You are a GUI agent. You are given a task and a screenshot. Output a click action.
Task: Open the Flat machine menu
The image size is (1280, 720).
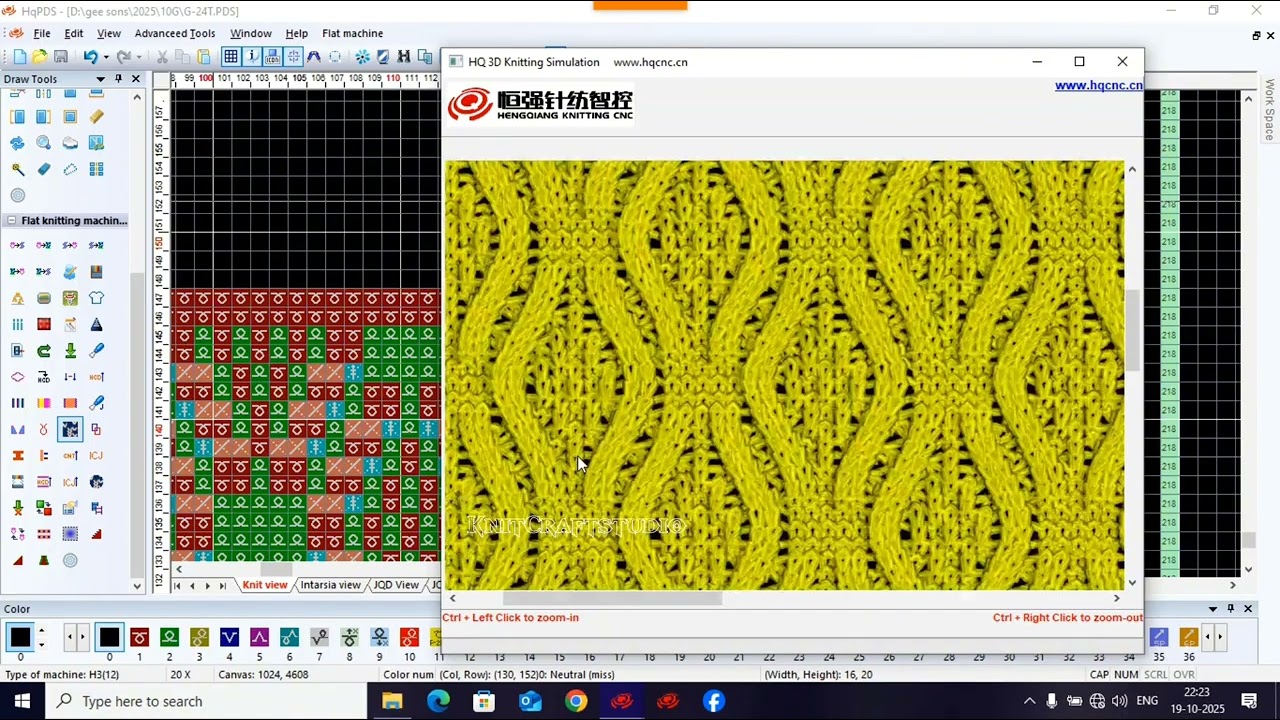coord(352,33)
